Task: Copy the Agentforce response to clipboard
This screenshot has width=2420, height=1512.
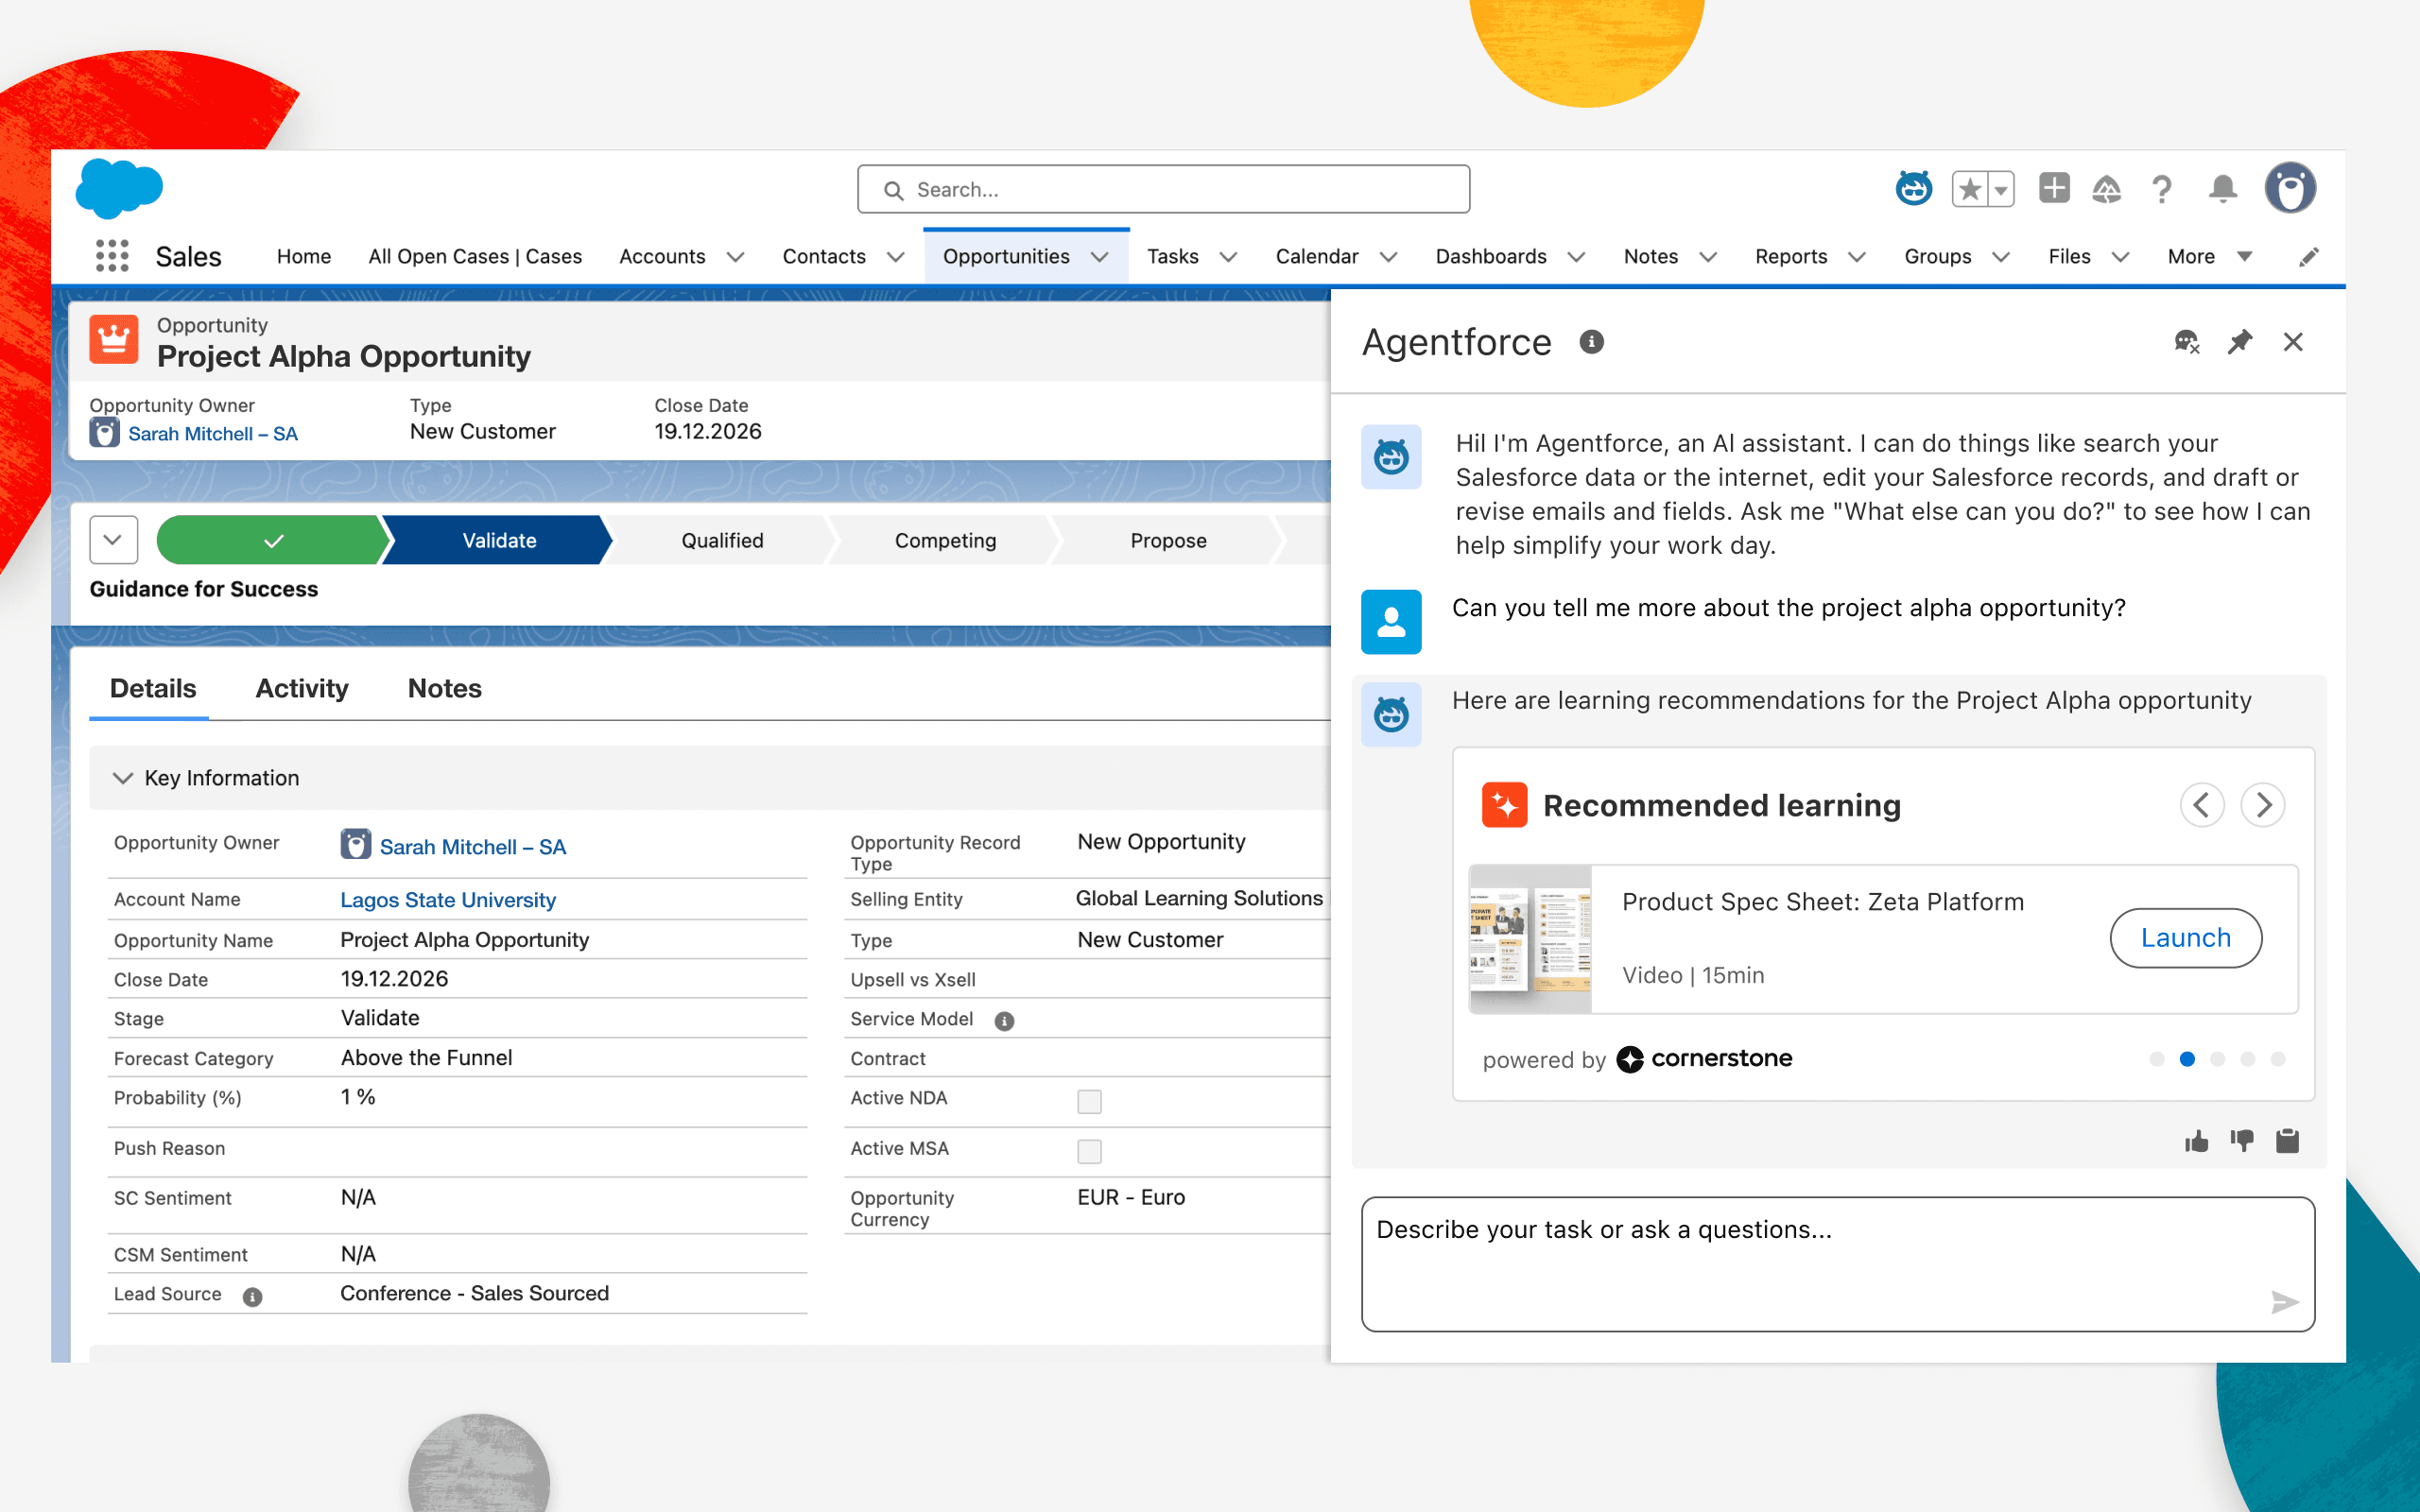Action: 2288,1141
